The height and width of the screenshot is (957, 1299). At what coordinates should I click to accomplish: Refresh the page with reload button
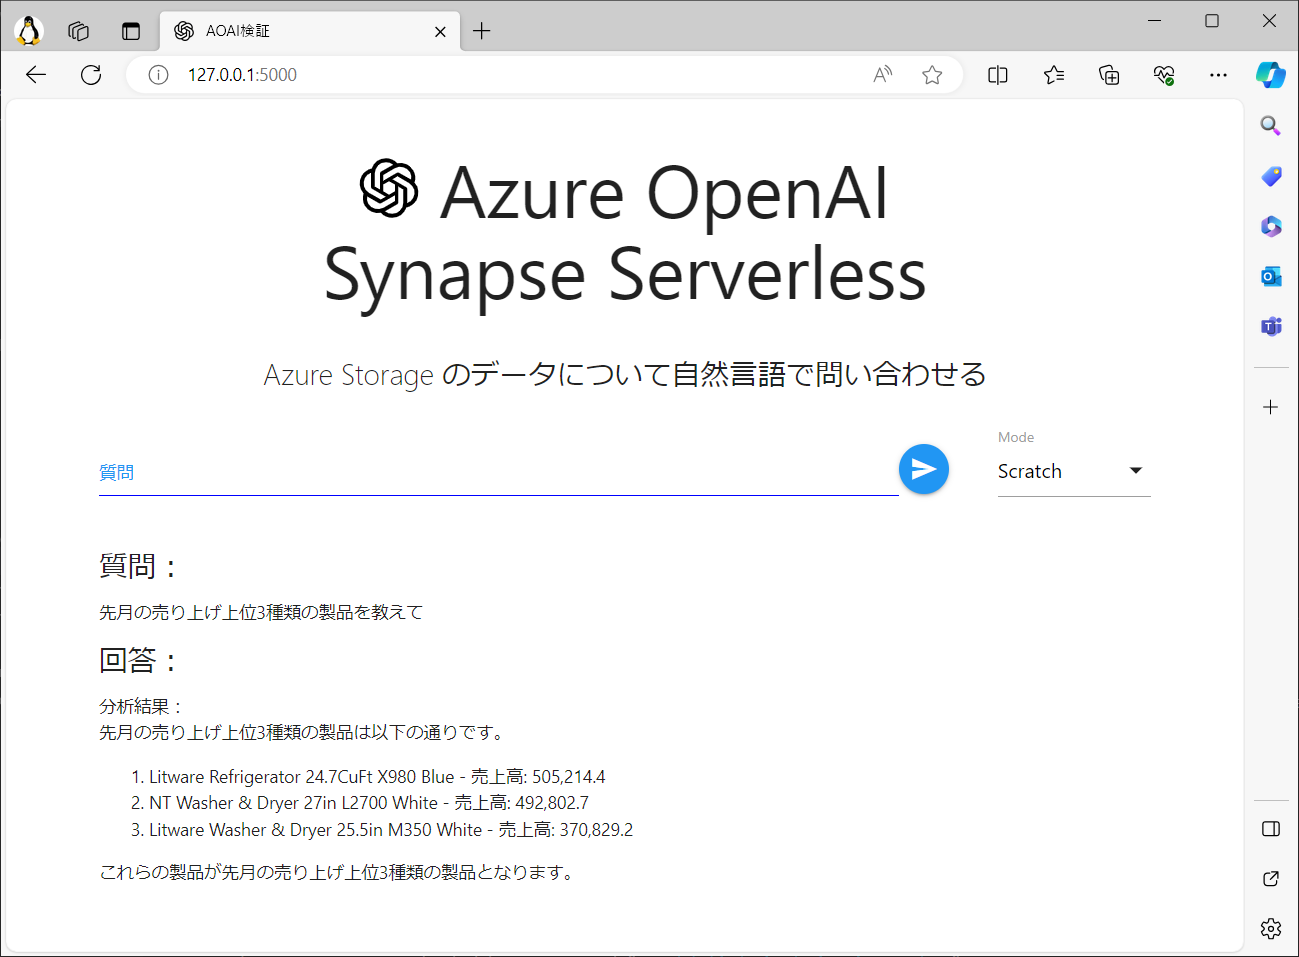91,75
